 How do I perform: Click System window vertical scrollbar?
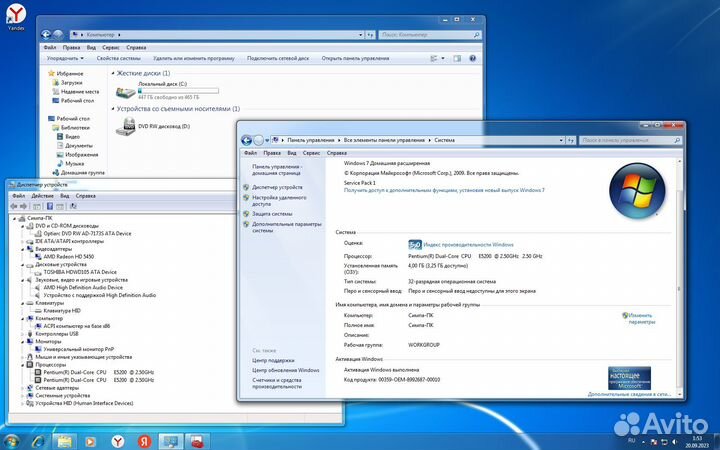pos(679,277)
